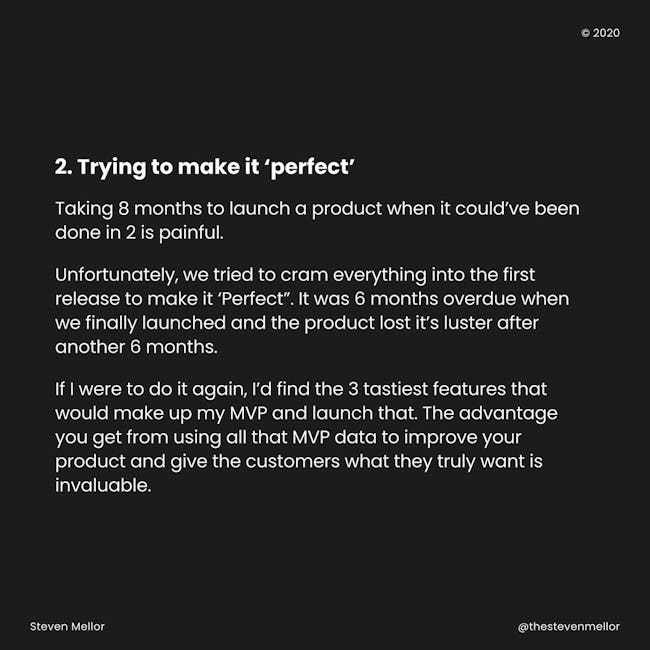This screenshot has height=650, width=650.
Task: Click the word 'perfect' in the heading
Action: 312,167
